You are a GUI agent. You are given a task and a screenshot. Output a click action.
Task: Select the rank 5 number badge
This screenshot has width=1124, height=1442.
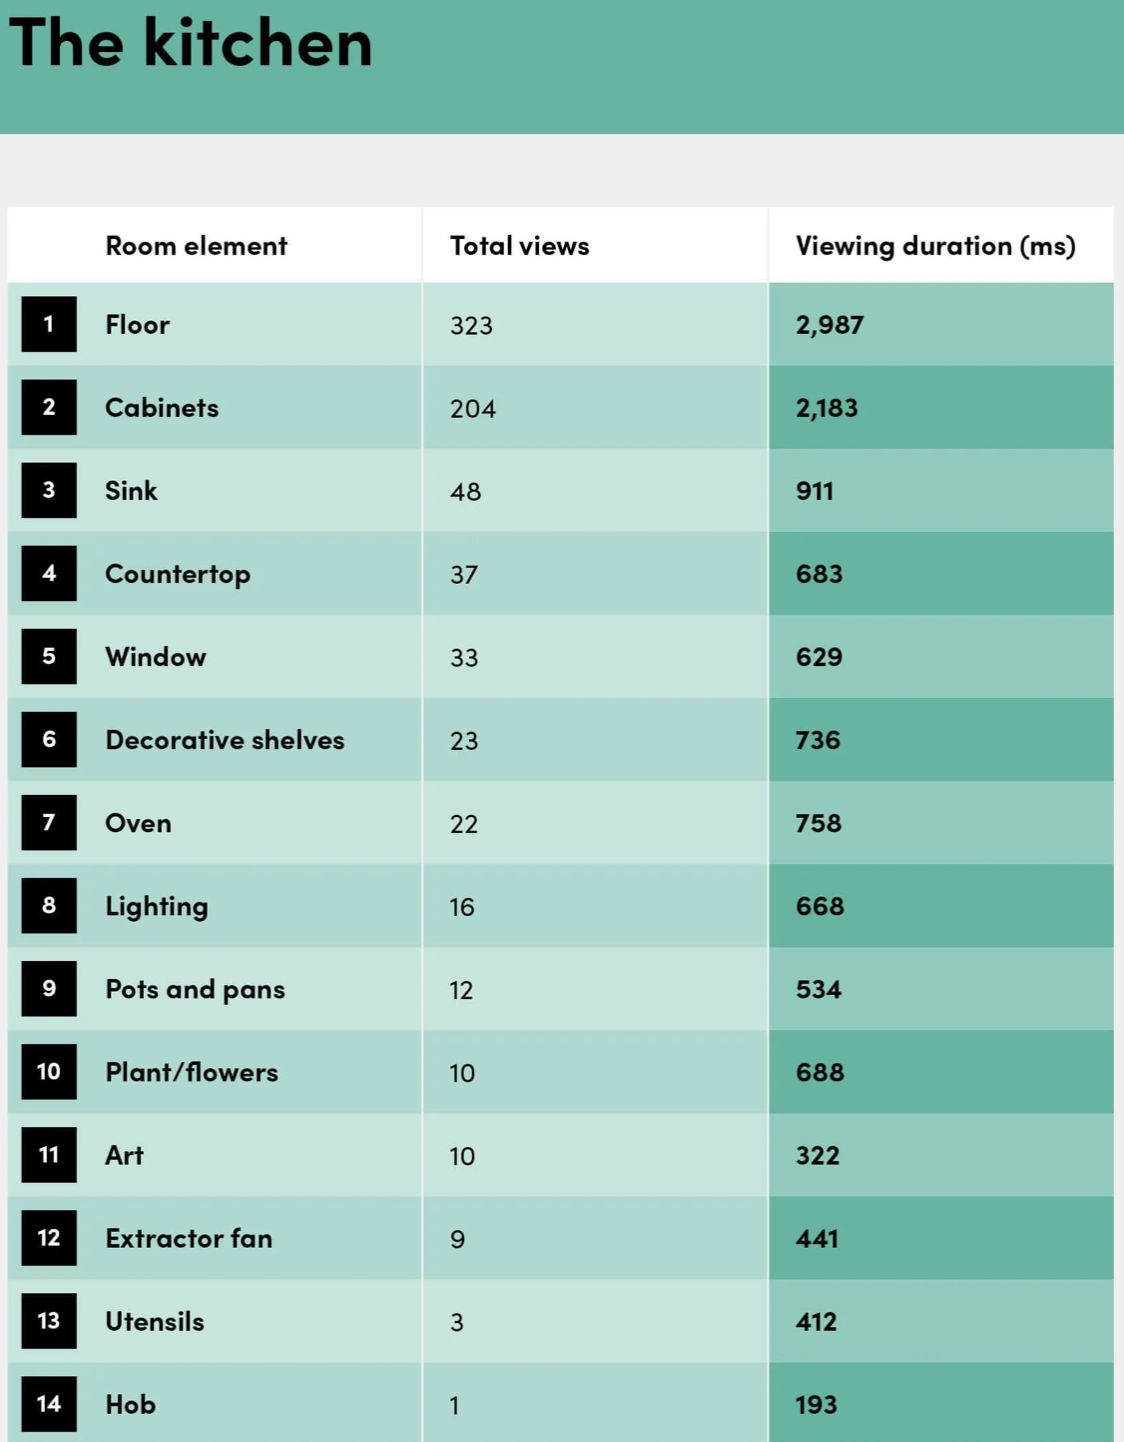click(x=48, y=656)
